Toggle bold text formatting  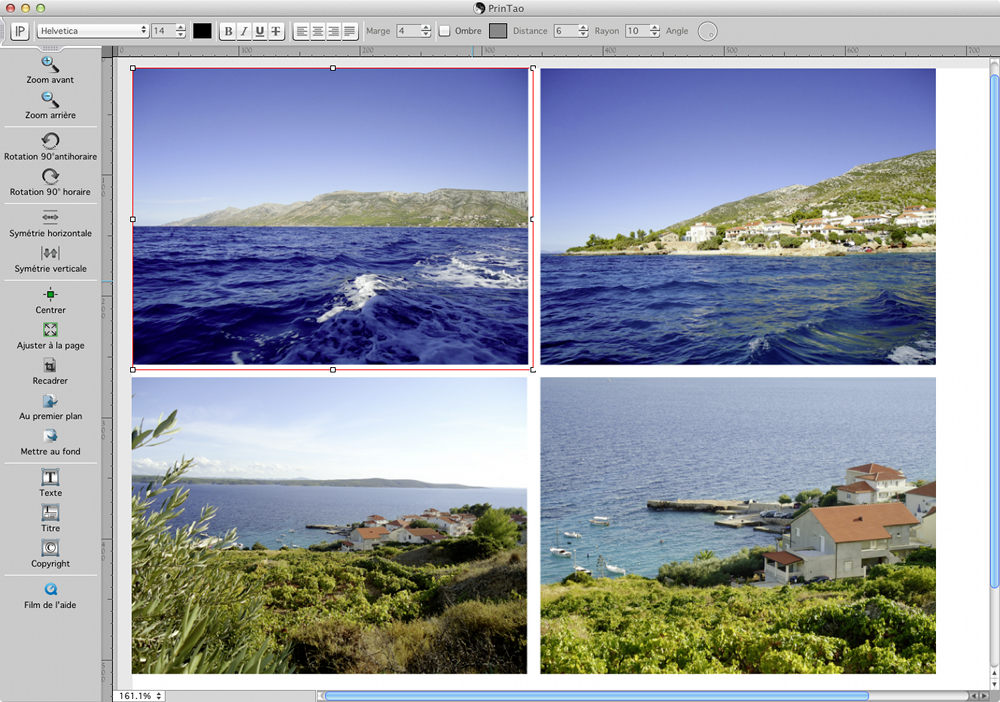(x=228, y=31)
